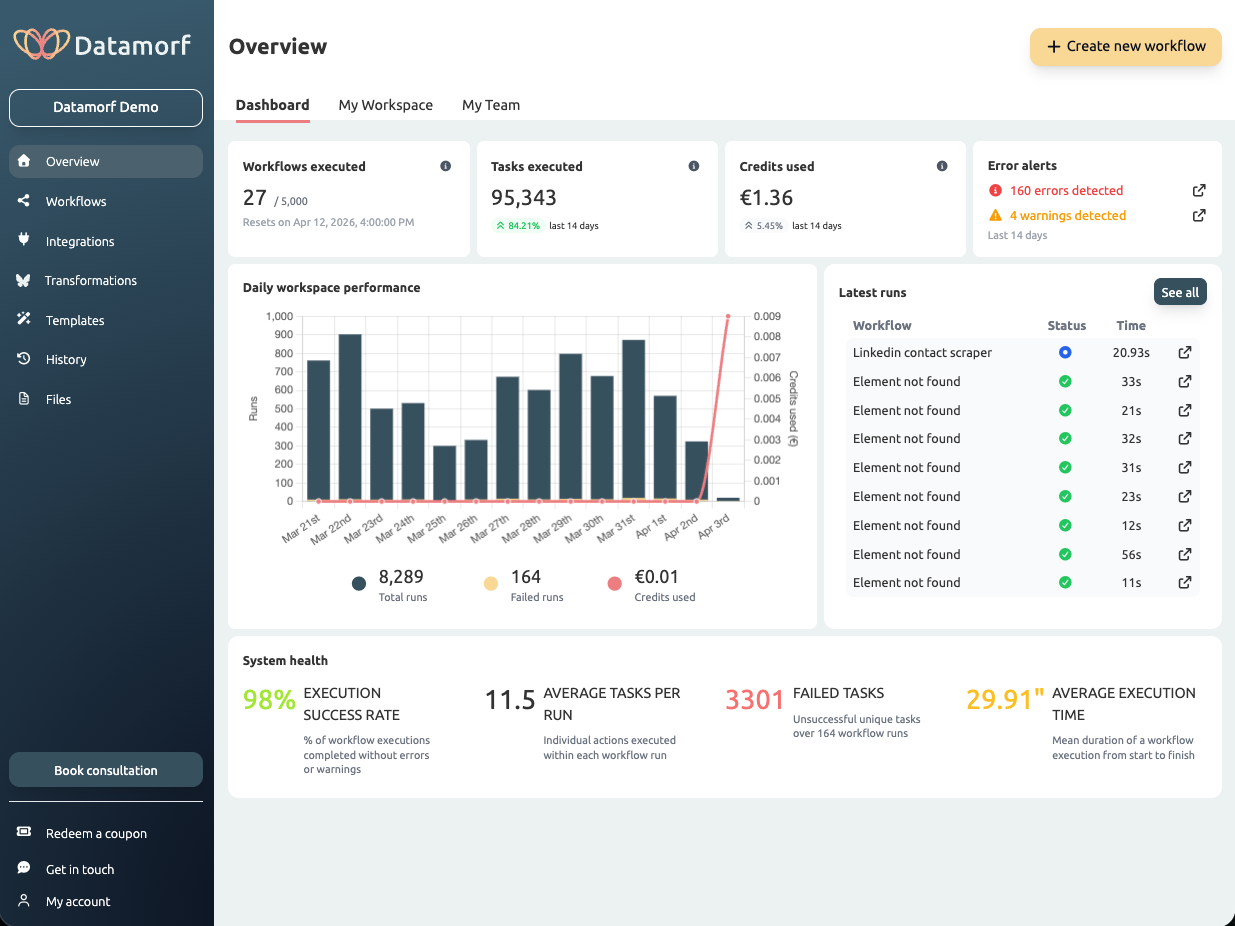The image size is (1235, 926).
Task: Click Create new workflow button
Action: coord(1126,46)
